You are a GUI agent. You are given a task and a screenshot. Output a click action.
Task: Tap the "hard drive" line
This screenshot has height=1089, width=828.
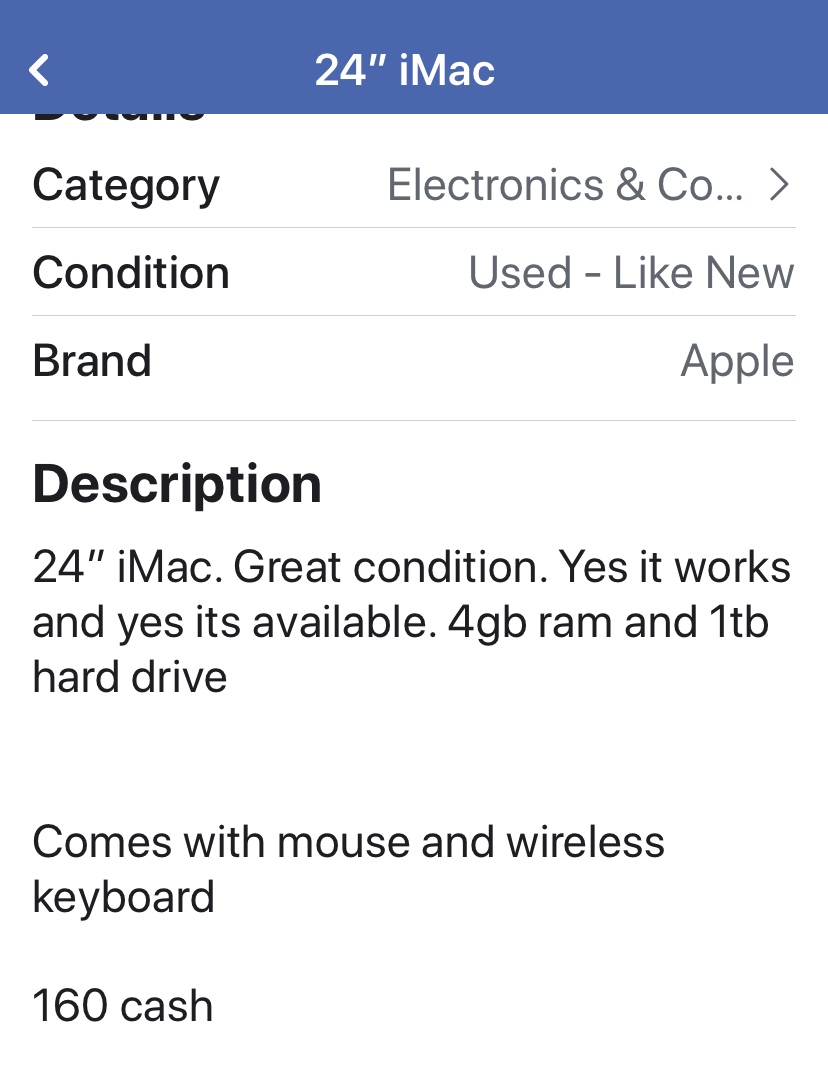click(130, 677)
